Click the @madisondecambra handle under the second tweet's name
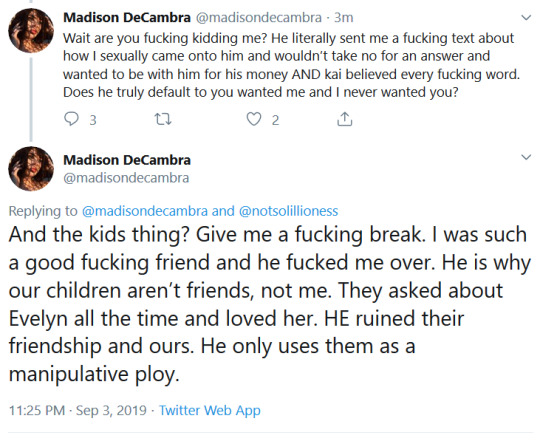The width and height of the screenshot is (540, 441). click(126, 178)
